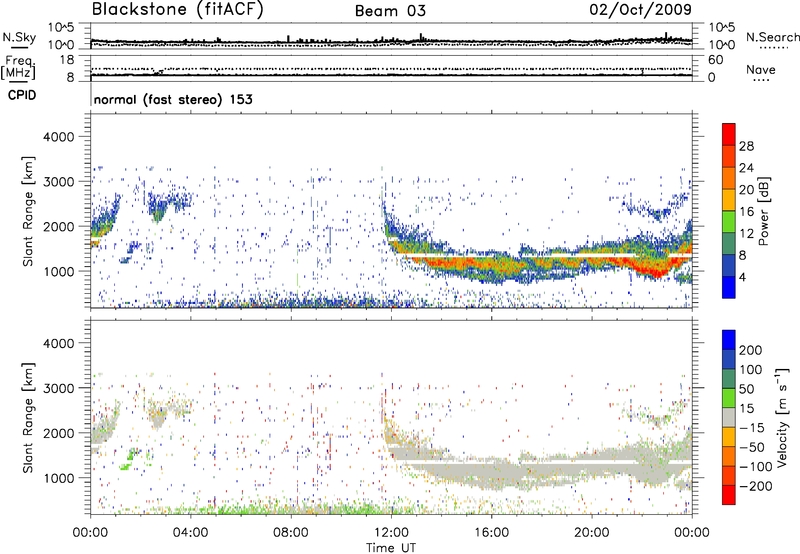Click the '12' power colorbar label

click(746, 234)
